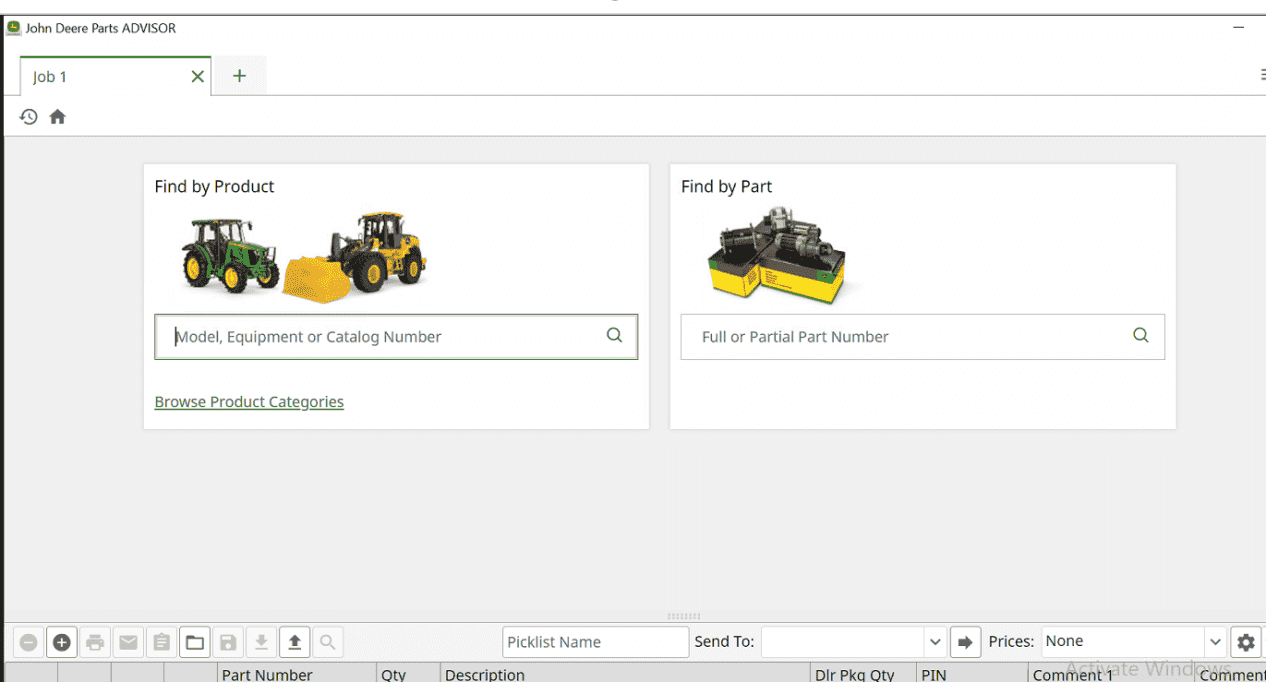The height and width of the screenshot is (682, 1266).
Task: Open a picklist with the folder icon
Action: click(x=195, y=642)
